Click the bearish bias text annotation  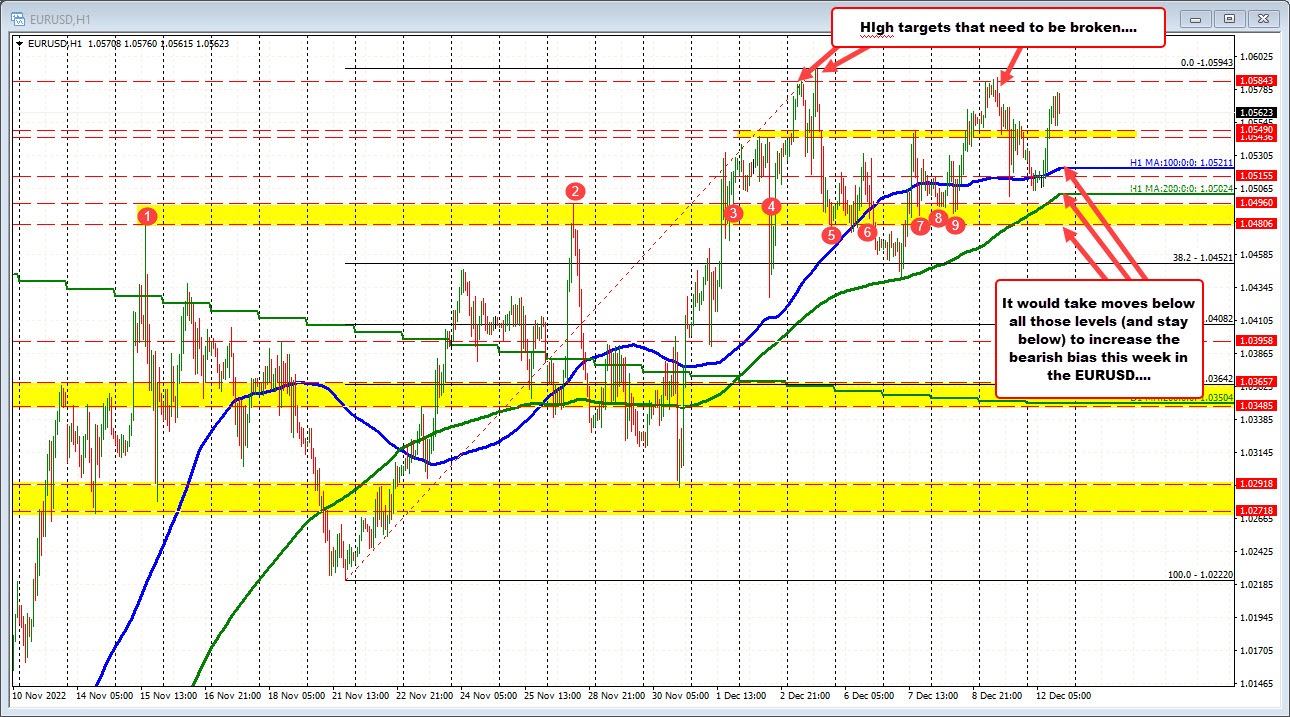tap(1098, 338)
